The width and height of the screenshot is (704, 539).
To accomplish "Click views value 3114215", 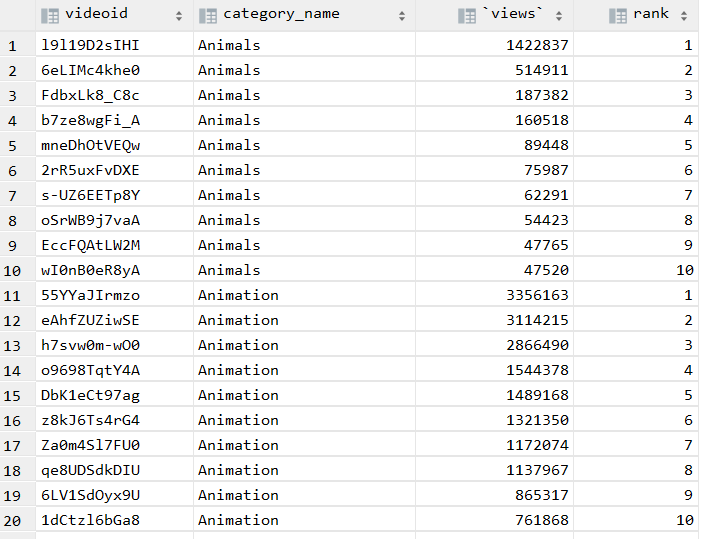I will [537, 320].
